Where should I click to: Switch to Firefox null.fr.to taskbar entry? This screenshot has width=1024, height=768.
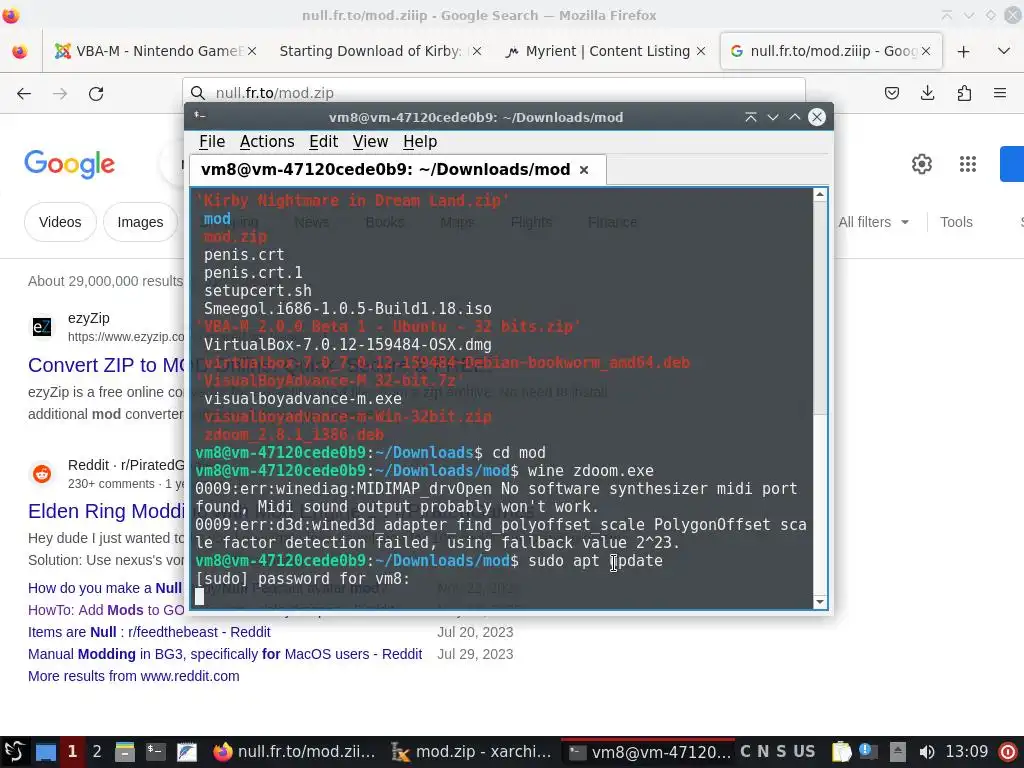coord(295,752)
